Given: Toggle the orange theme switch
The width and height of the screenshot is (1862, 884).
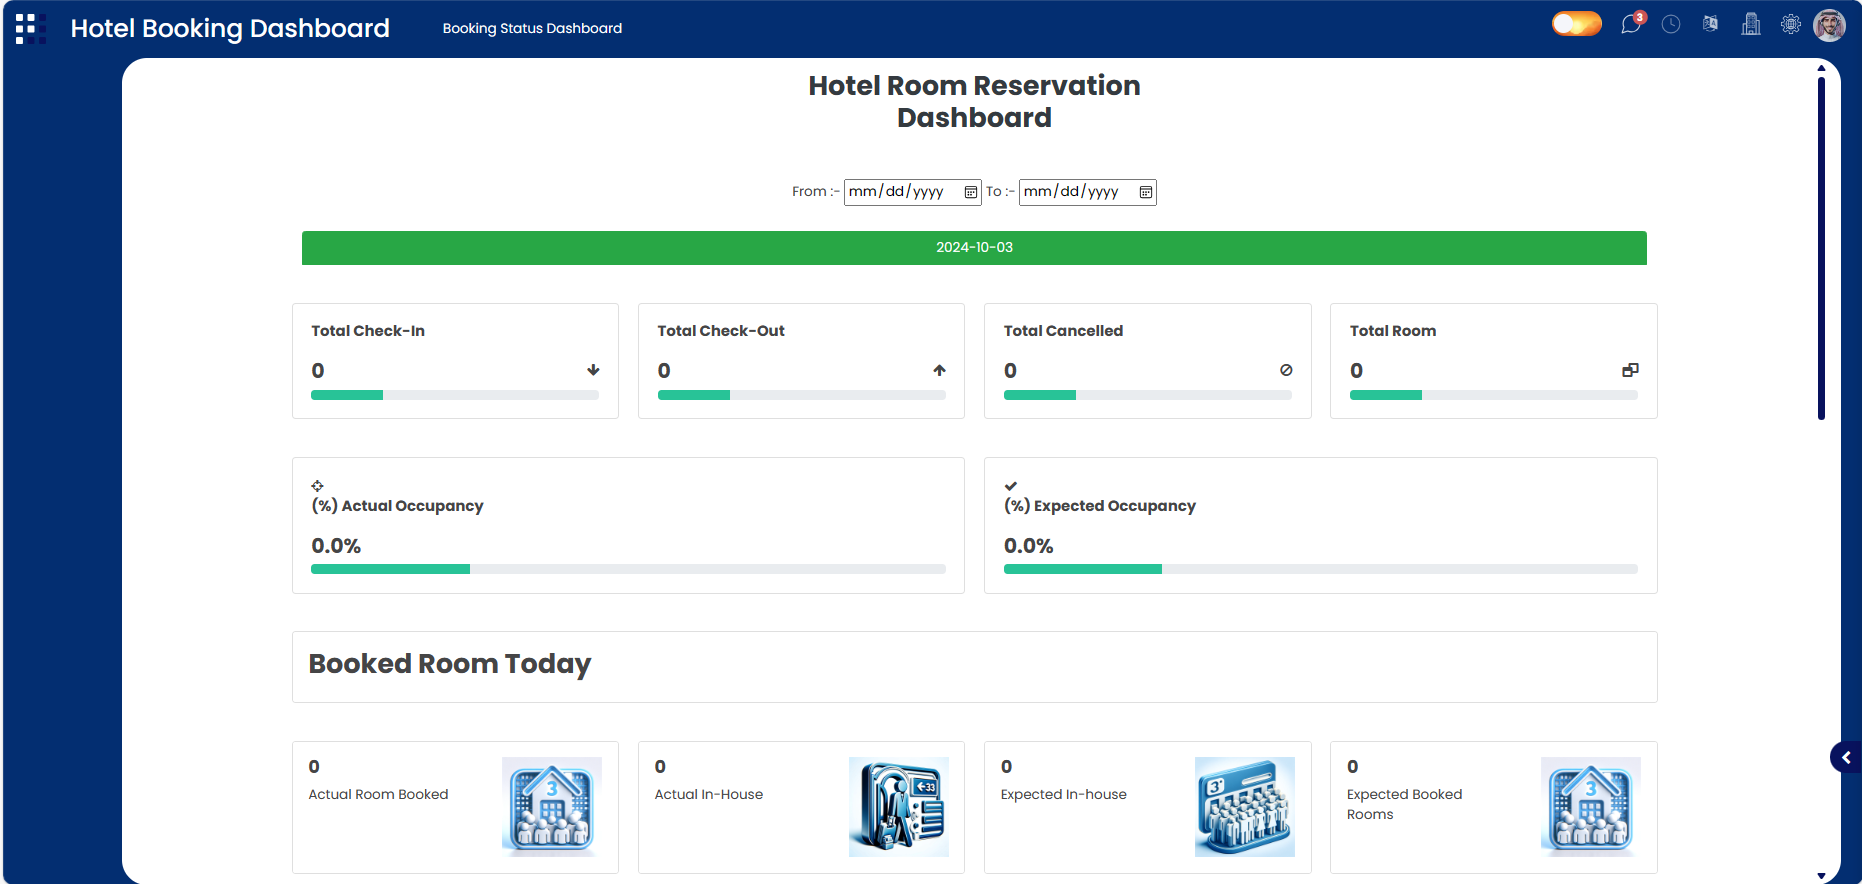Looking at the screenshot, I should click(1576, 24).
